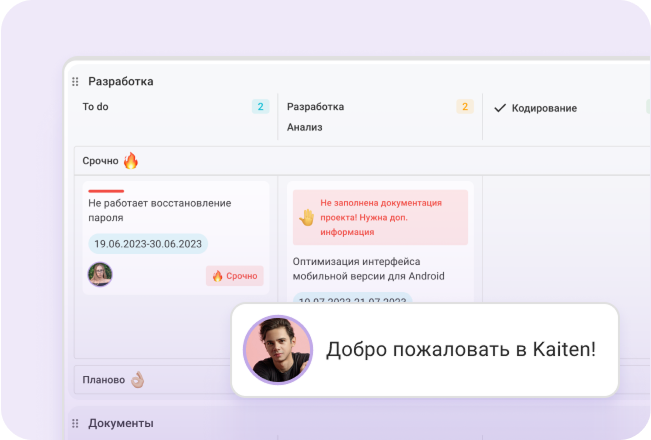The height and width of the screenshot is (440, 651).
Task: Collapse the Срочно swimlane
Action: [x=100, y=160]
